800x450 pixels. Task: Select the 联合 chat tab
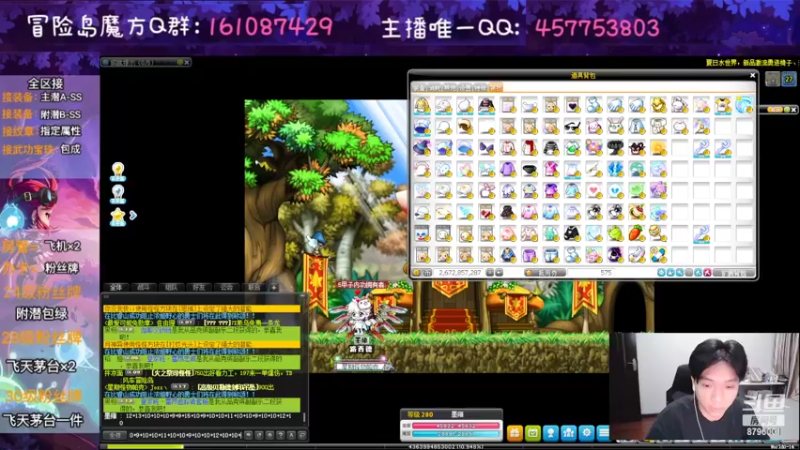254,287
